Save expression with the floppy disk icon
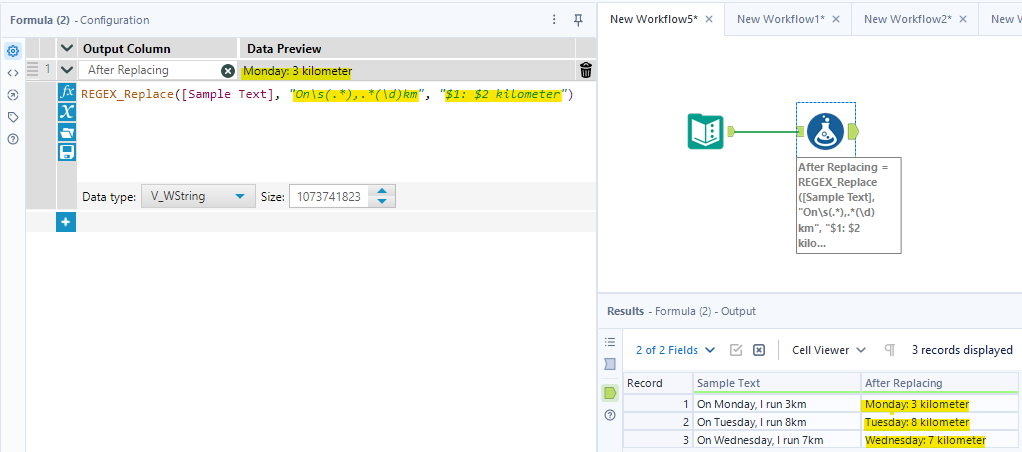Image resolution: width=1022 pixels, height=452 pixels. click(66, 152)
